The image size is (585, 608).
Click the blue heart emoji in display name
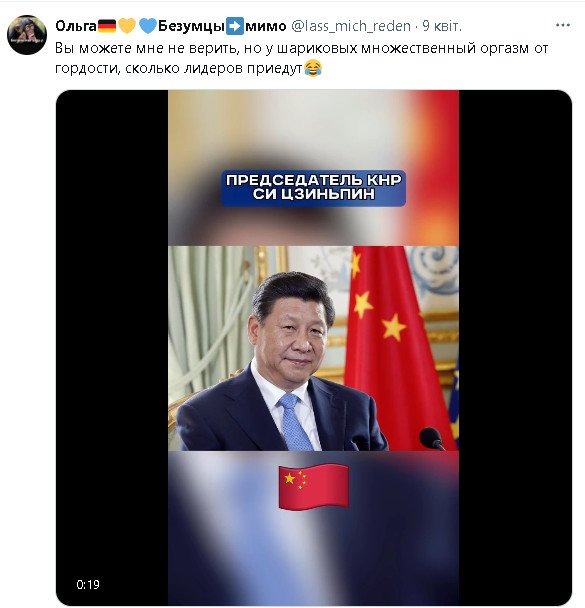(x=148, y=26)
